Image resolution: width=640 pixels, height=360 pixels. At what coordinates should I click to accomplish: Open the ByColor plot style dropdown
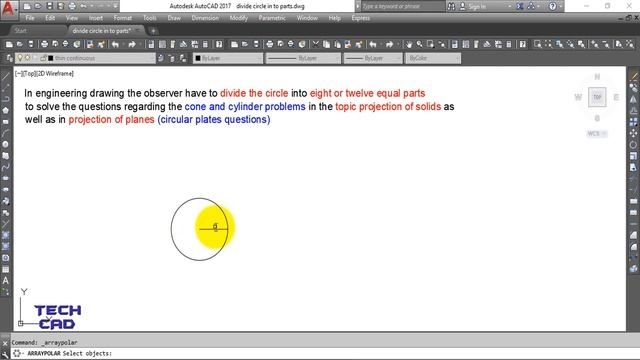433,58
